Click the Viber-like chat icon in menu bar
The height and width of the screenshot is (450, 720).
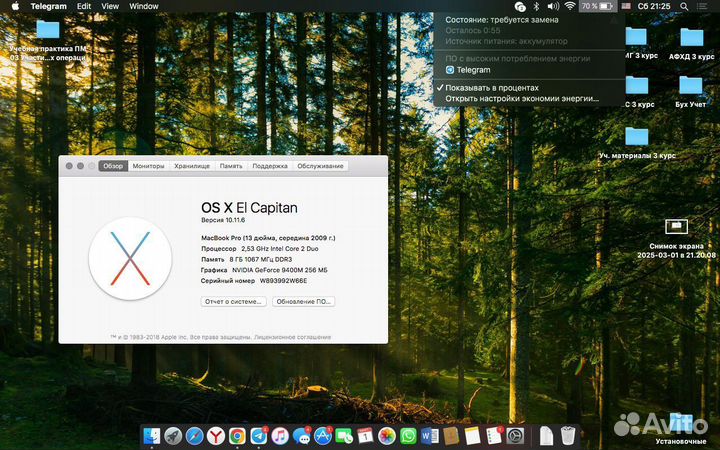coord(520,6)
